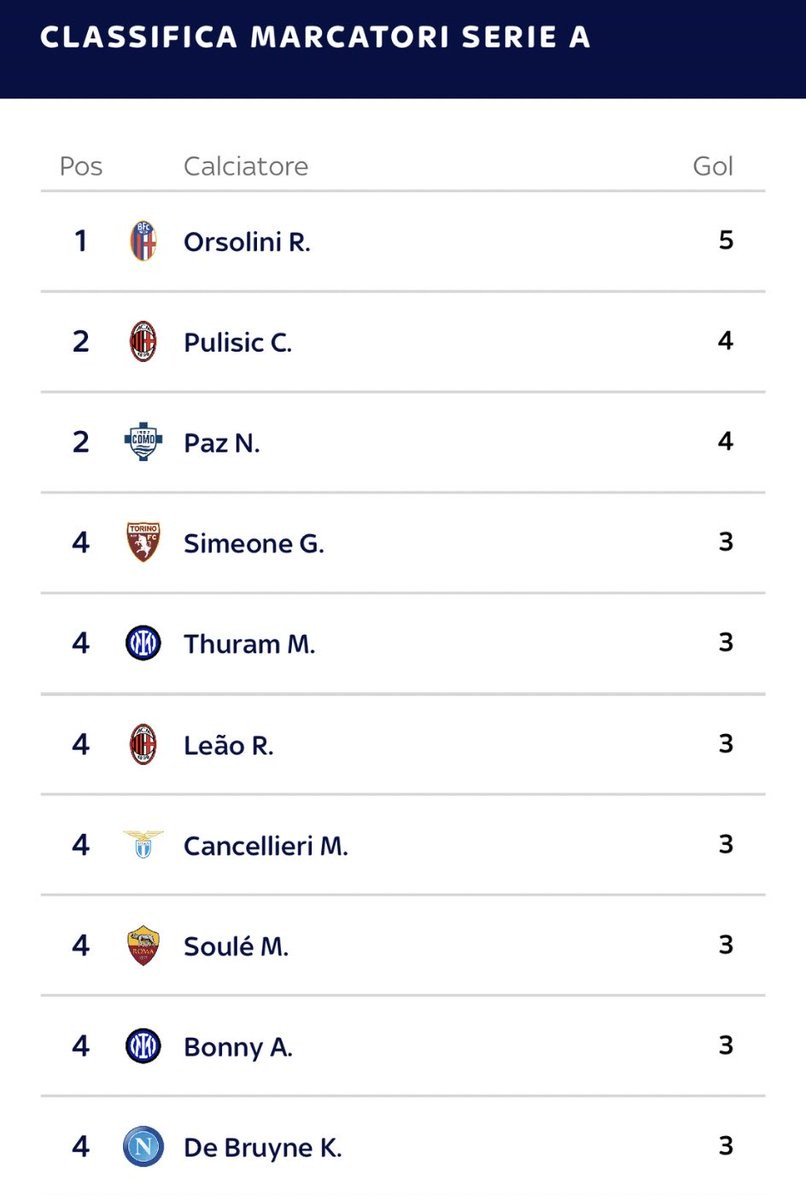Screen dimensions: 806x1200
Task: Click the Milan crest beside Pulisic C.
Action: 143,342
